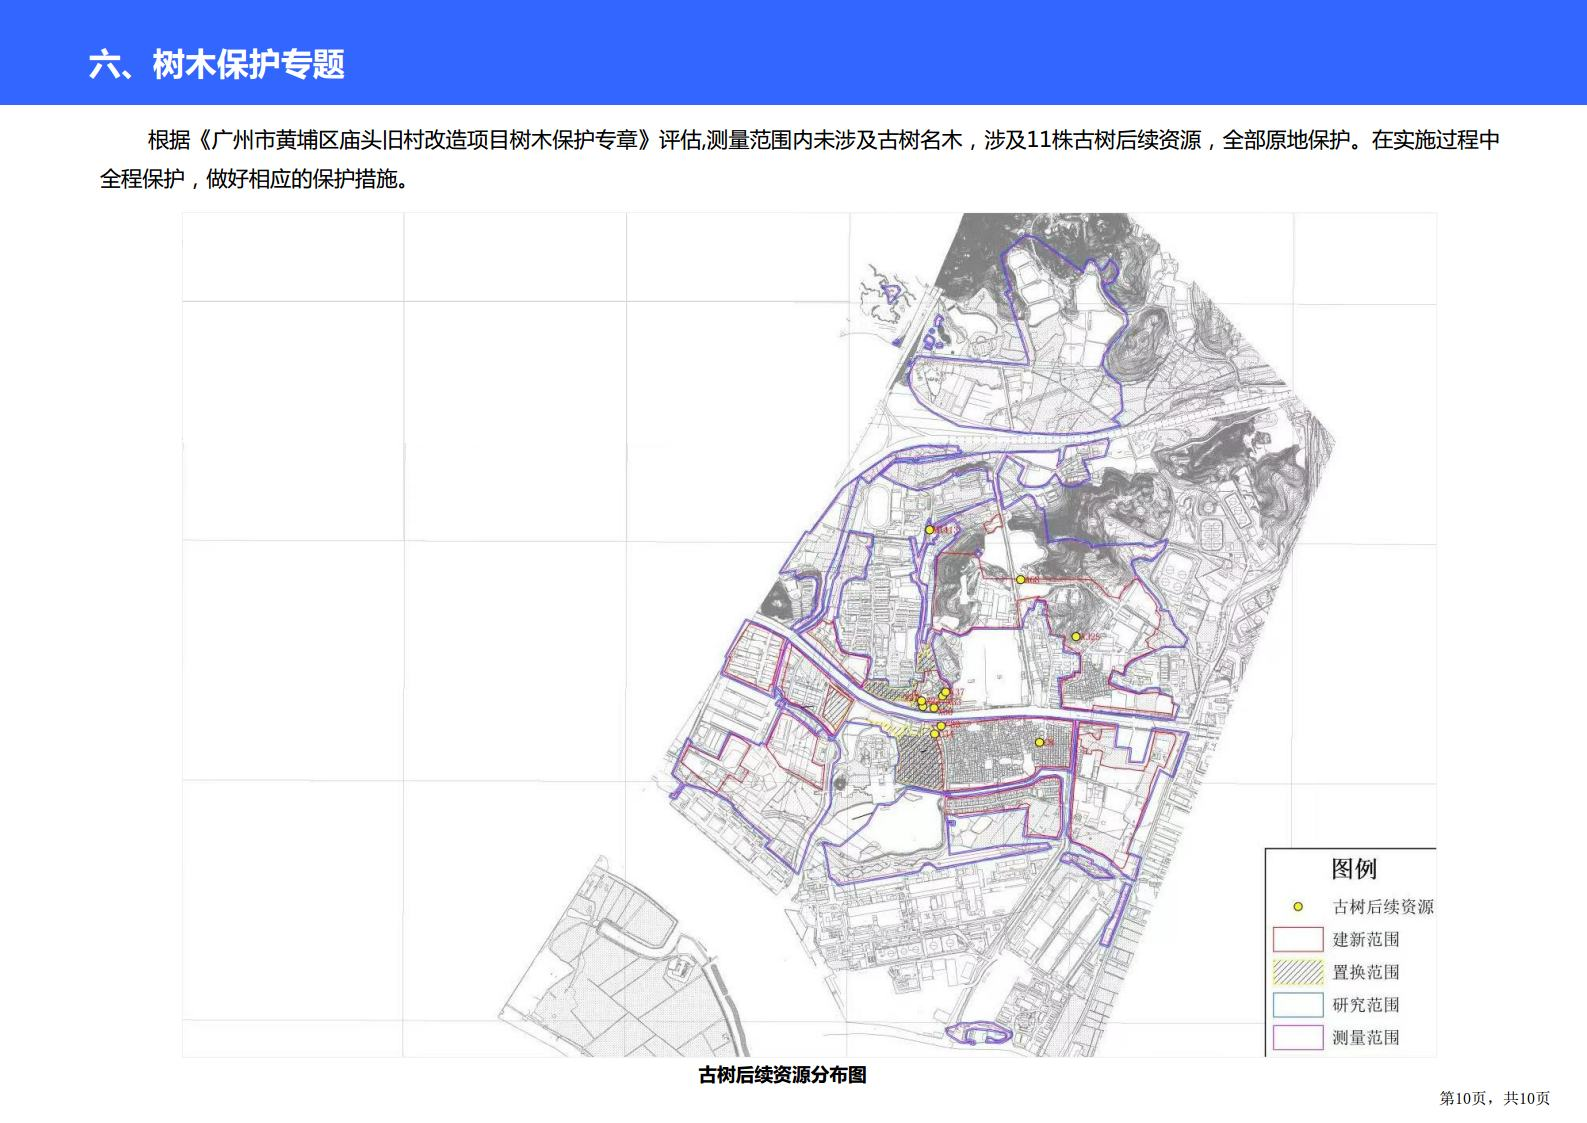Image resolution: width=1587 pixels, height=1123 pixels.
Task: Click the blue 研究范围 legend box
Action: [1298, 1005]
